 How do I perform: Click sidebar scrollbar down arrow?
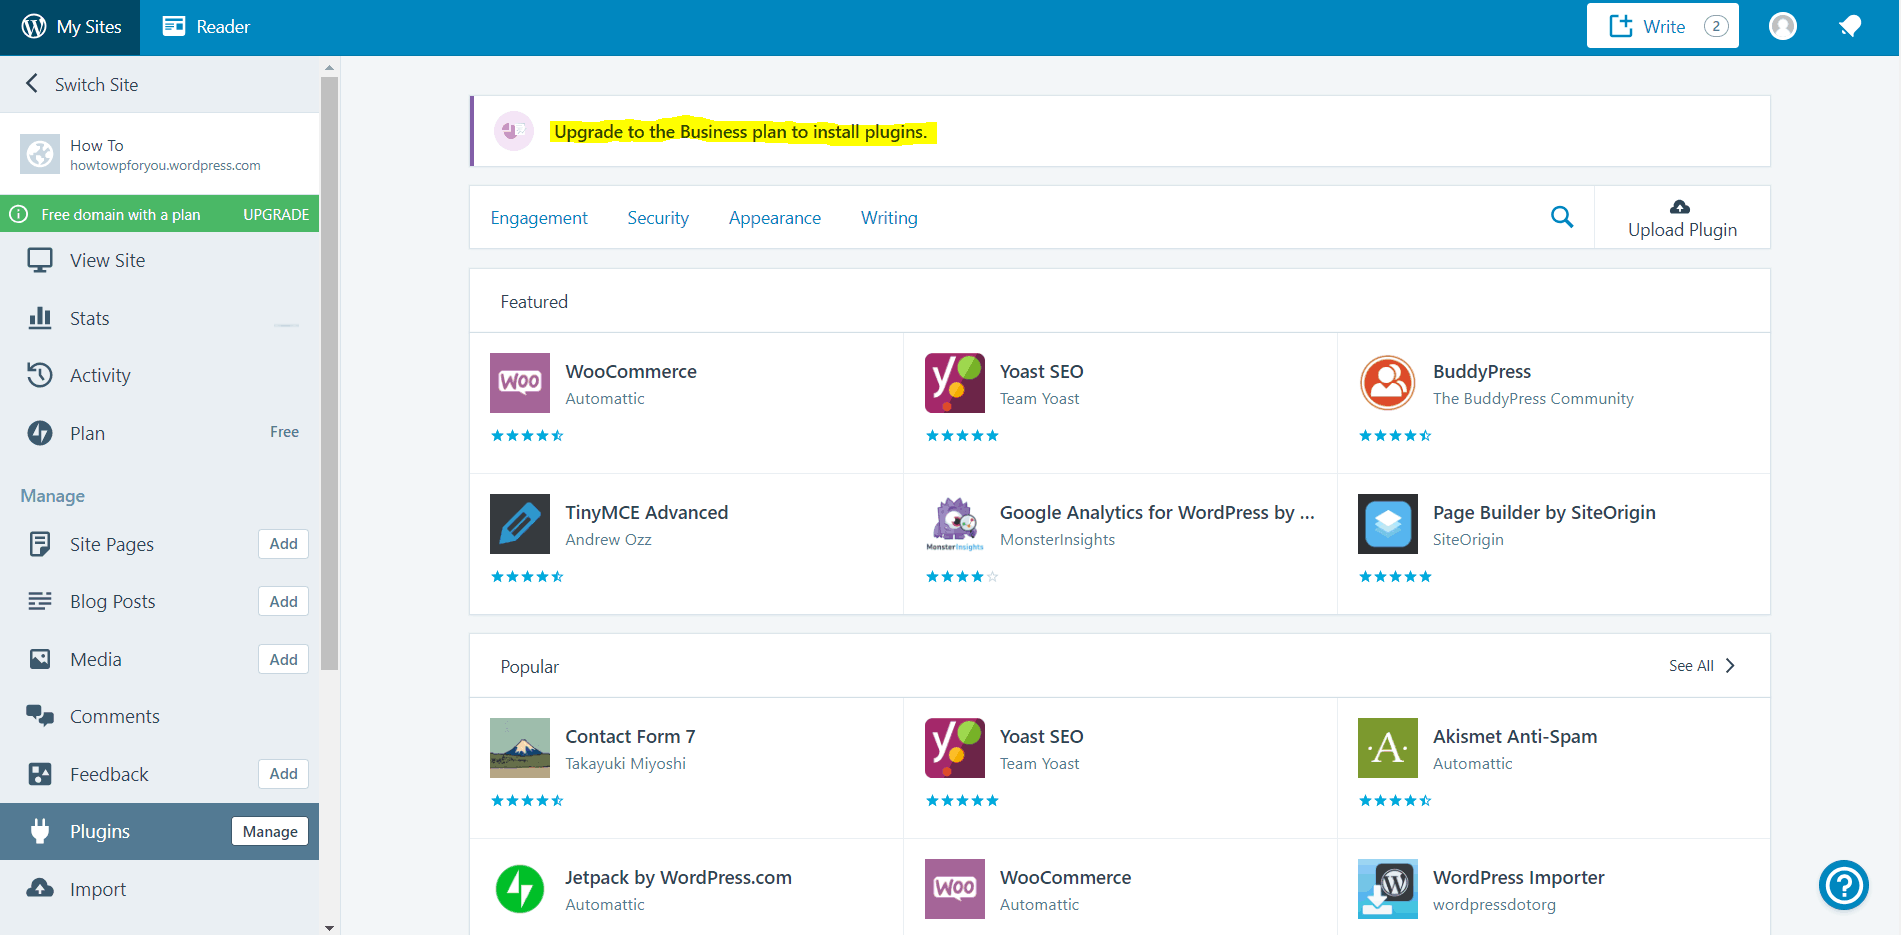point(329,927)
